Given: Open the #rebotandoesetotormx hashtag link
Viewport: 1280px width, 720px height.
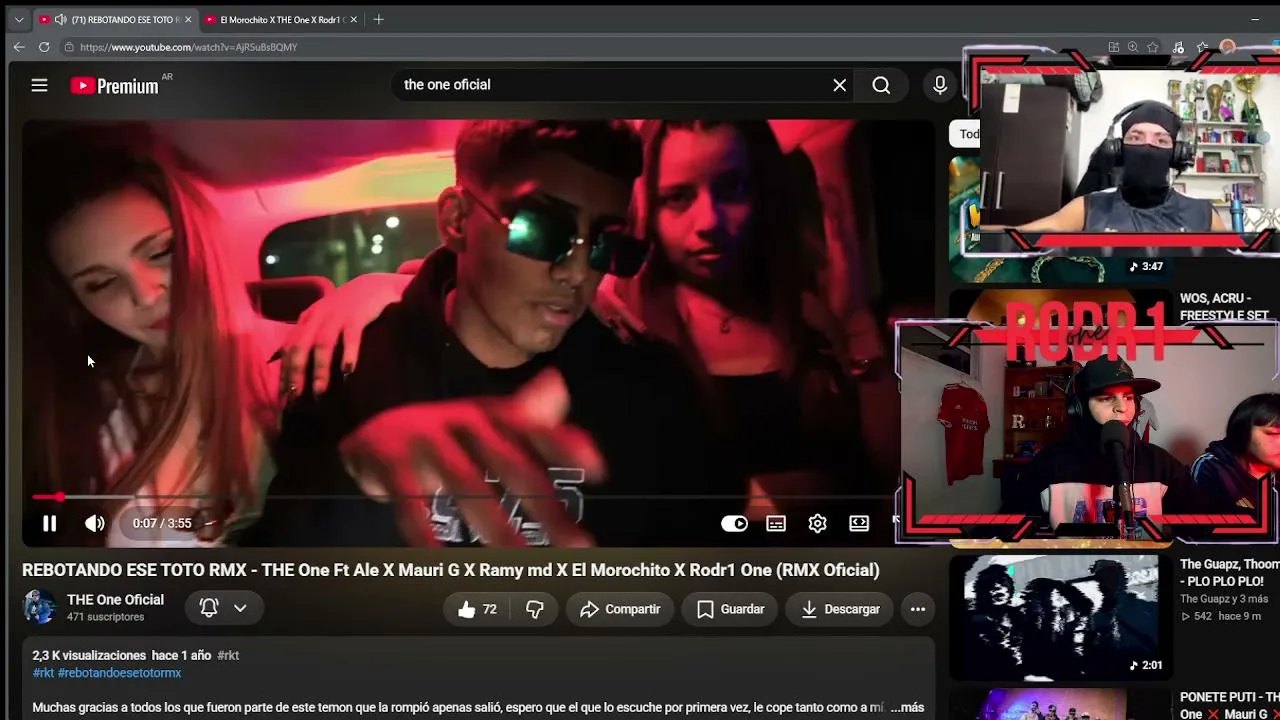Looking at the screenshot, I should coord(120,673).
